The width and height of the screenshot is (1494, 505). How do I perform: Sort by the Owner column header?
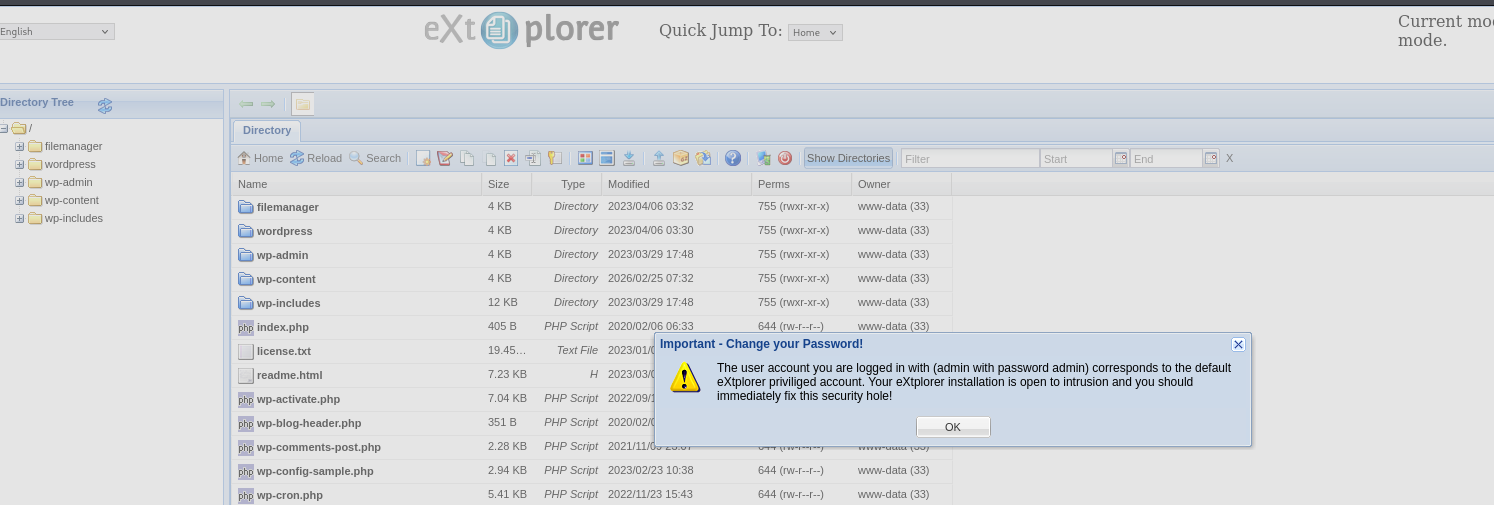pyautogui.click(x=902, y=184)
